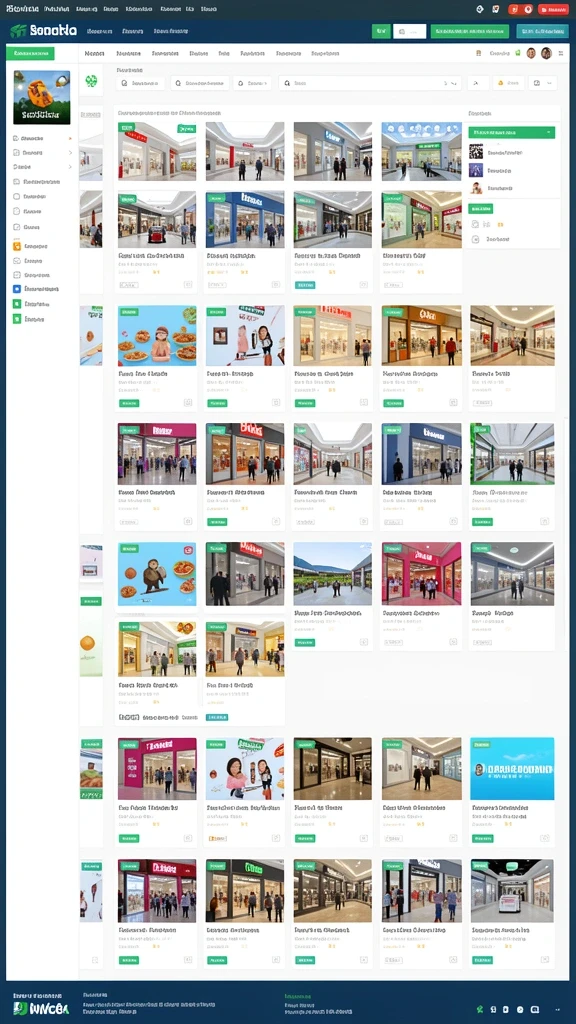This screenshot has width=576, height=1024.
Task: Open the dropdown arrow inside the wide search field
Action: 454,83
